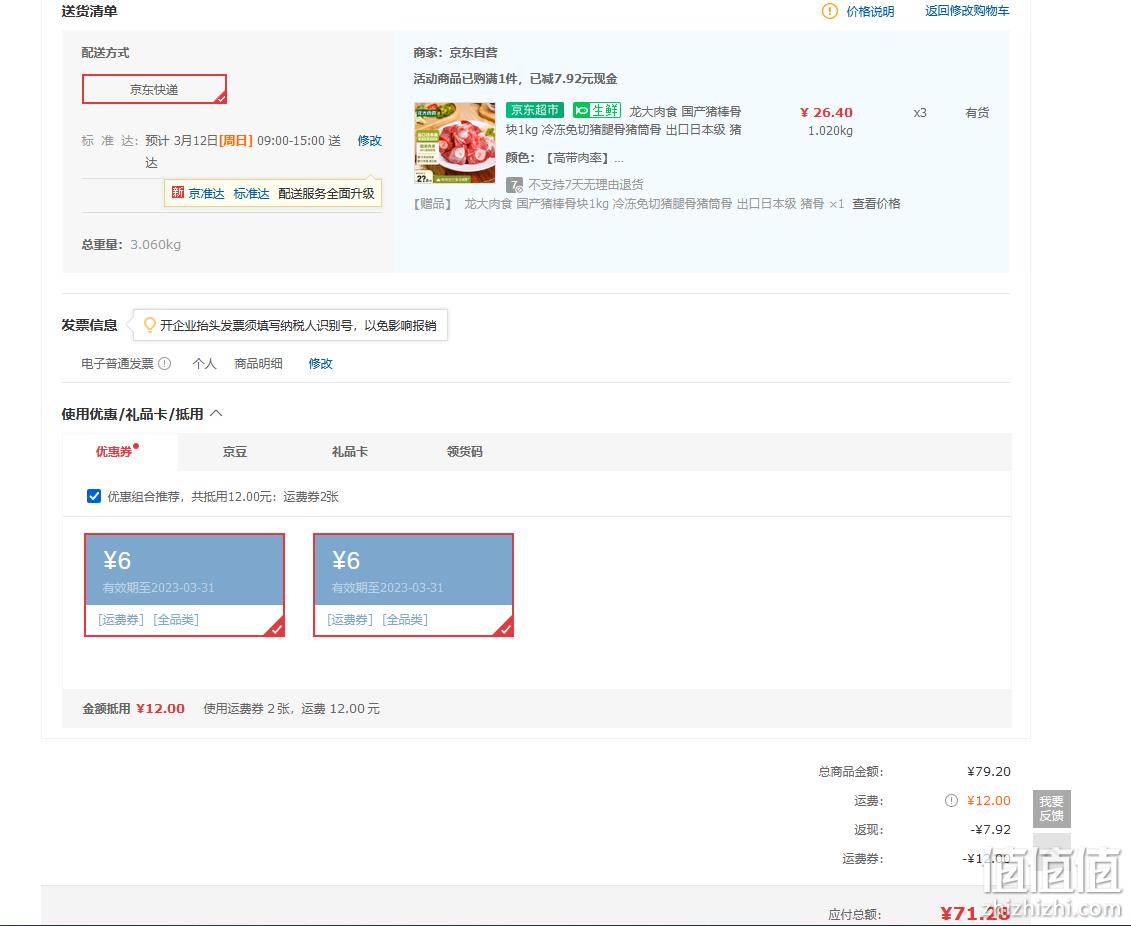Open the 价格说明 link
This screenshot has height=926, width=1131.
870,12
